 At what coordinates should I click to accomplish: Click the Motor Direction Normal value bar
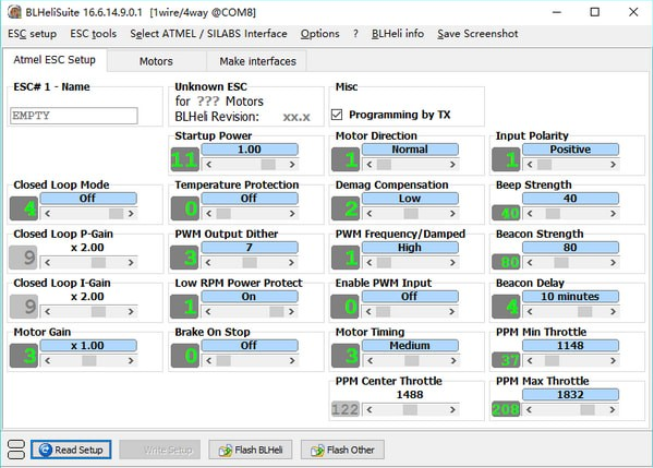[x=410, y=149]
